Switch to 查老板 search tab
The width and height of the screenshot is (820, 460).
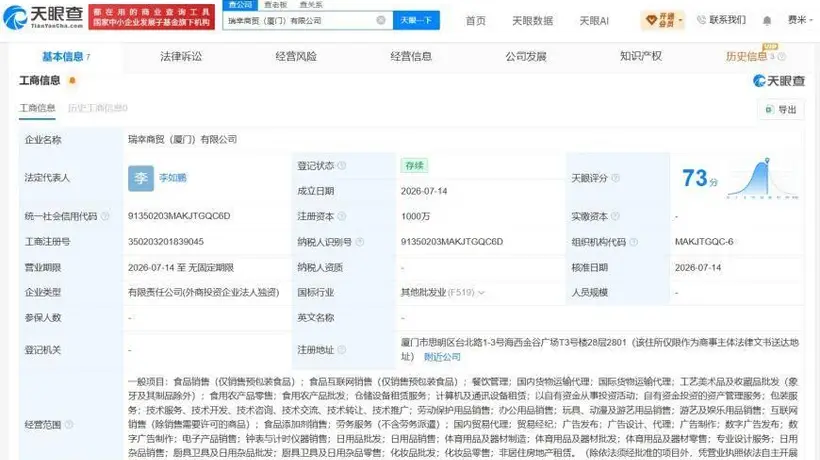(275, 5)
